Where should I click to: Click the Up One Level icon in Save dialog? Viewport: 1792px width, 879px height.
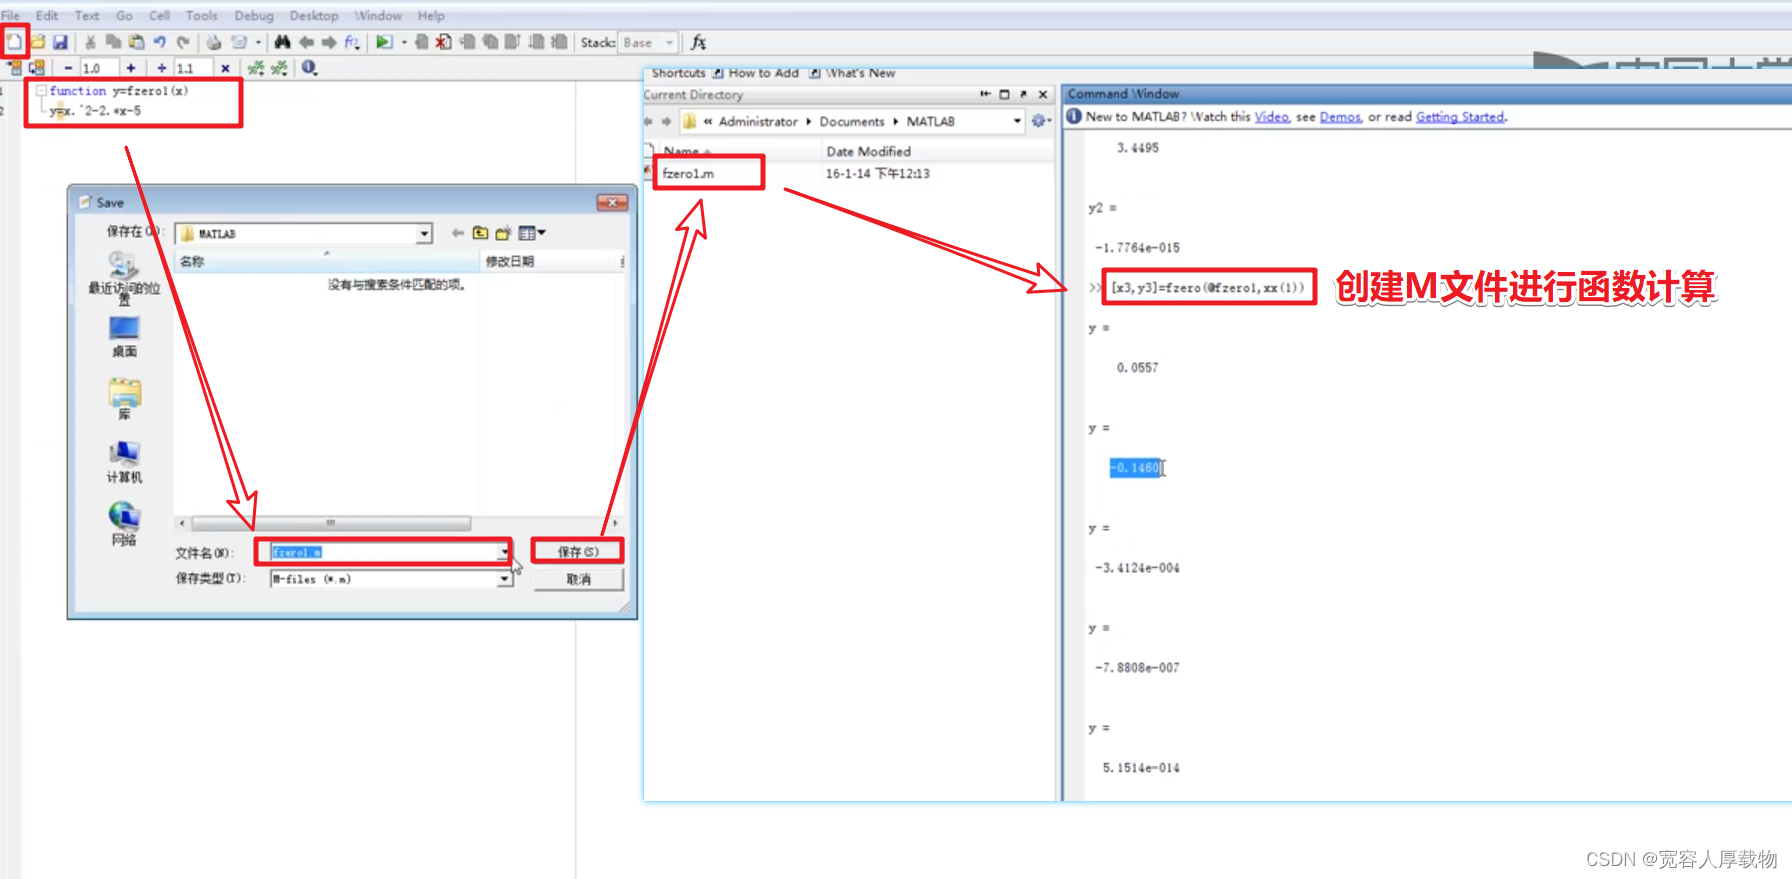480,233
